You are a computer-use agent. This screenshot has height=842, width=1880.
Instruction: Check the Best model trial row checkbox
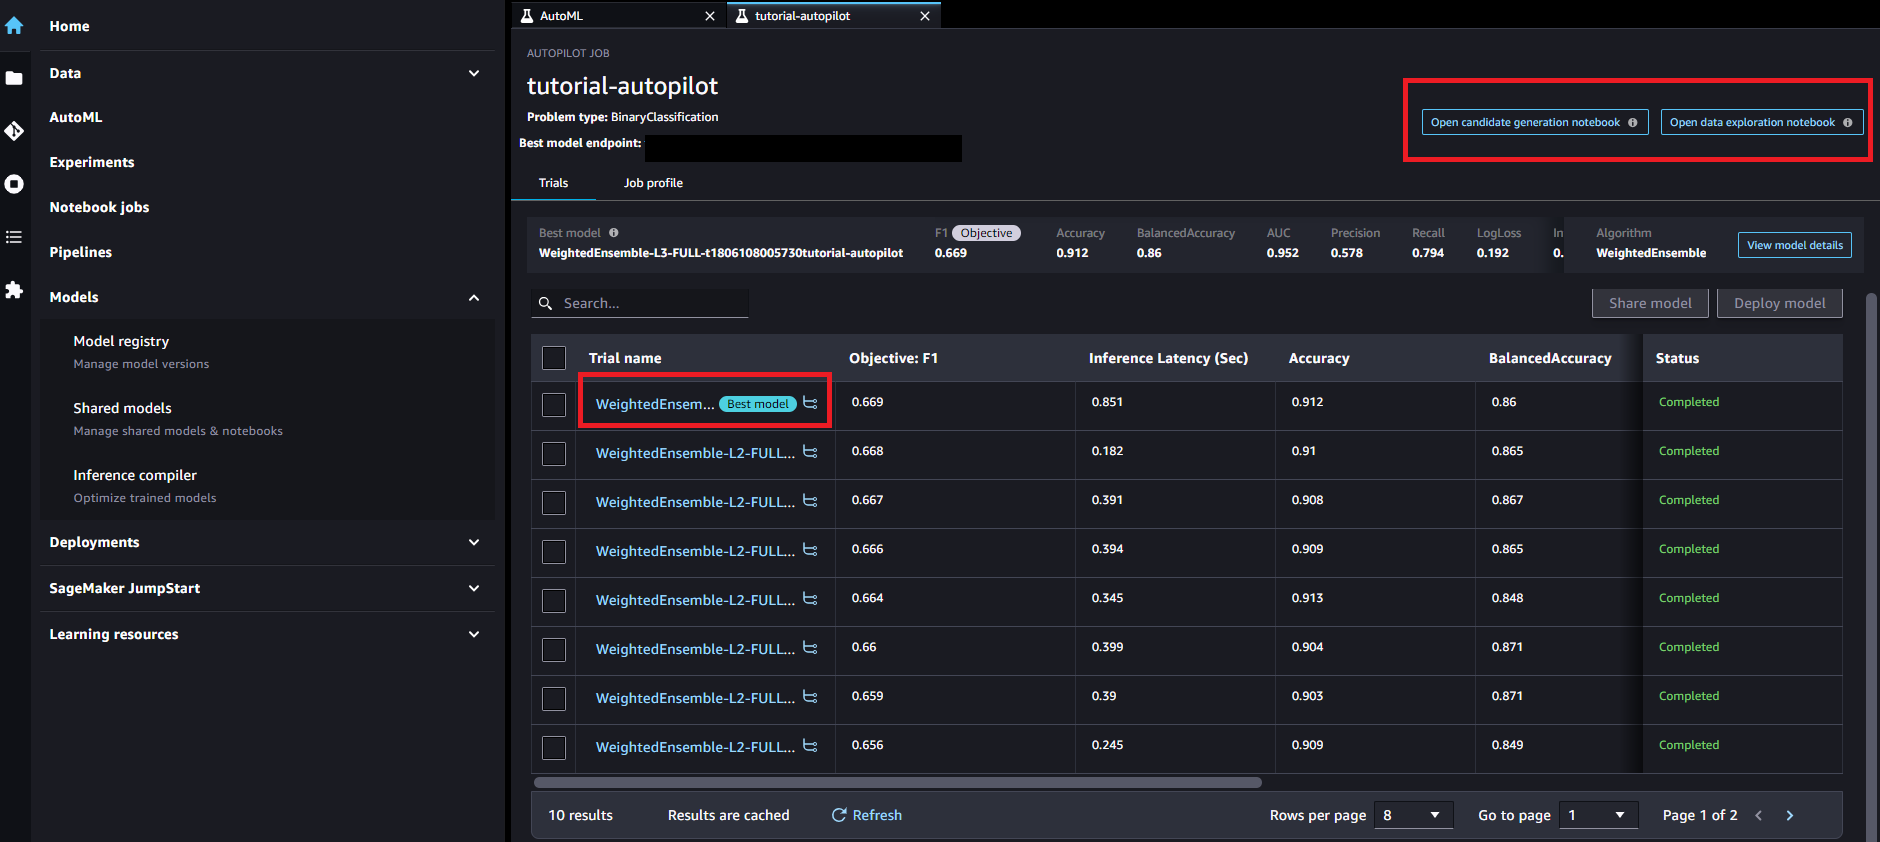554,405
